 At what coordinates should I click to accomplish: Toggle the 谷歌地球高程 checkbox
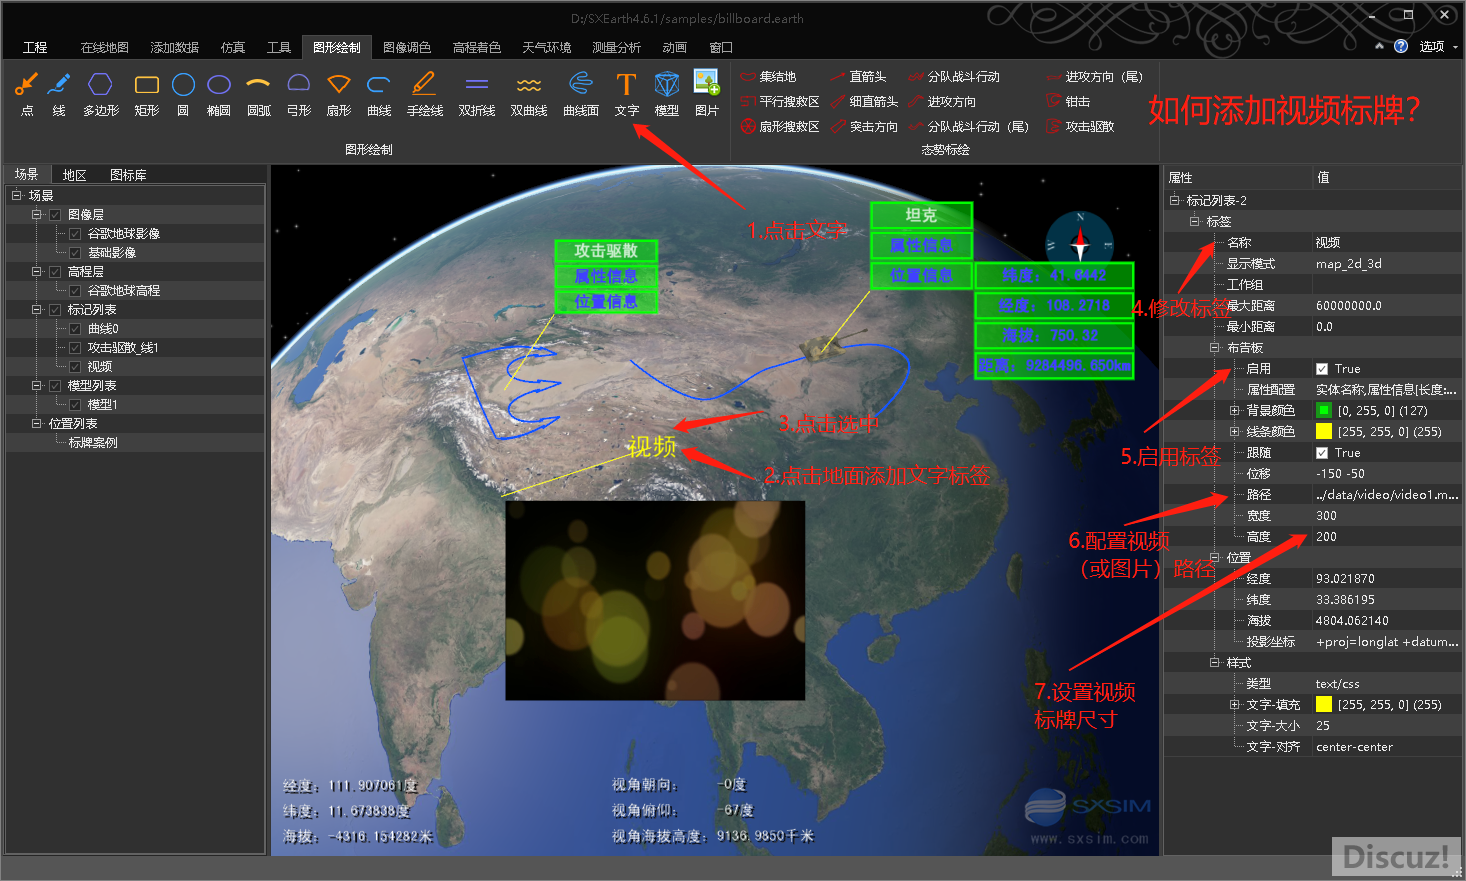[x=75, y=291]
